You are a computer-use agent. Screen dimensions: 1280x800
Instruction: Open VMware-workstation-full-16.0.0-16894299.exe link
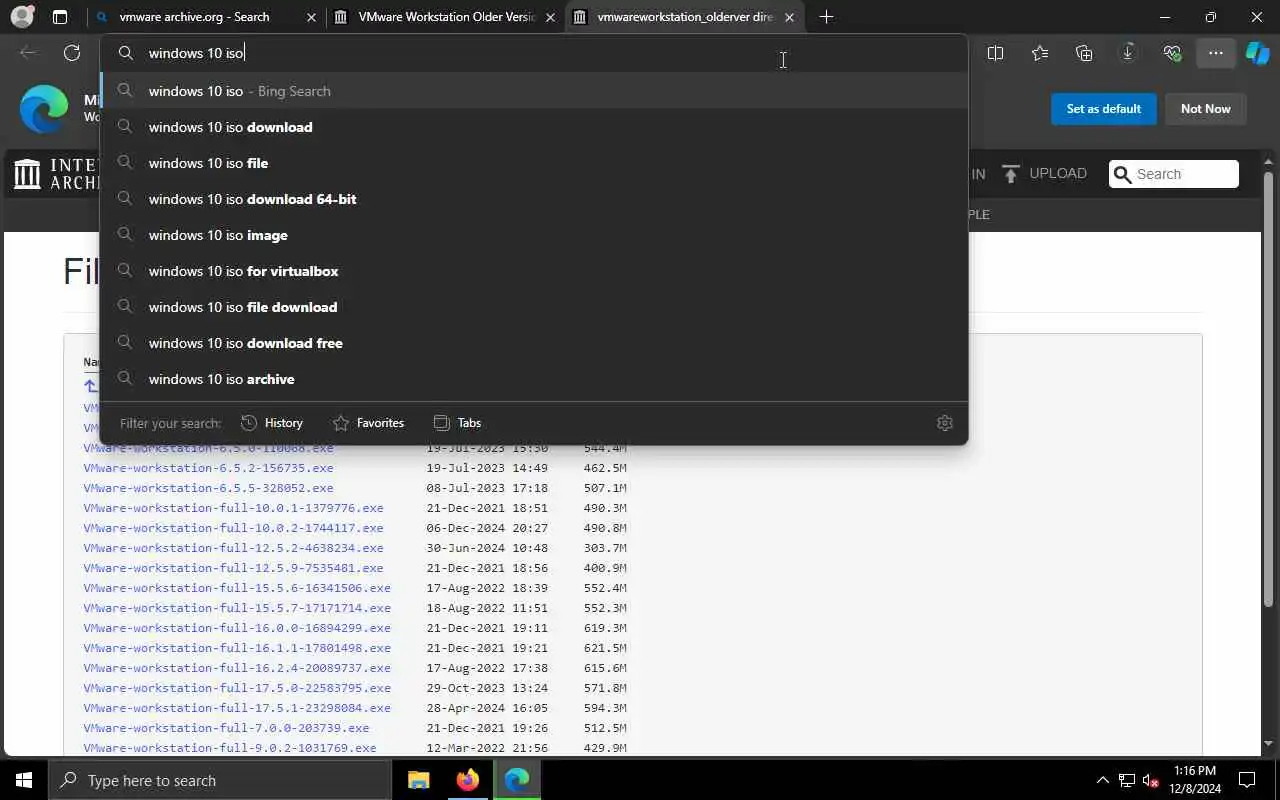[237, 628]
